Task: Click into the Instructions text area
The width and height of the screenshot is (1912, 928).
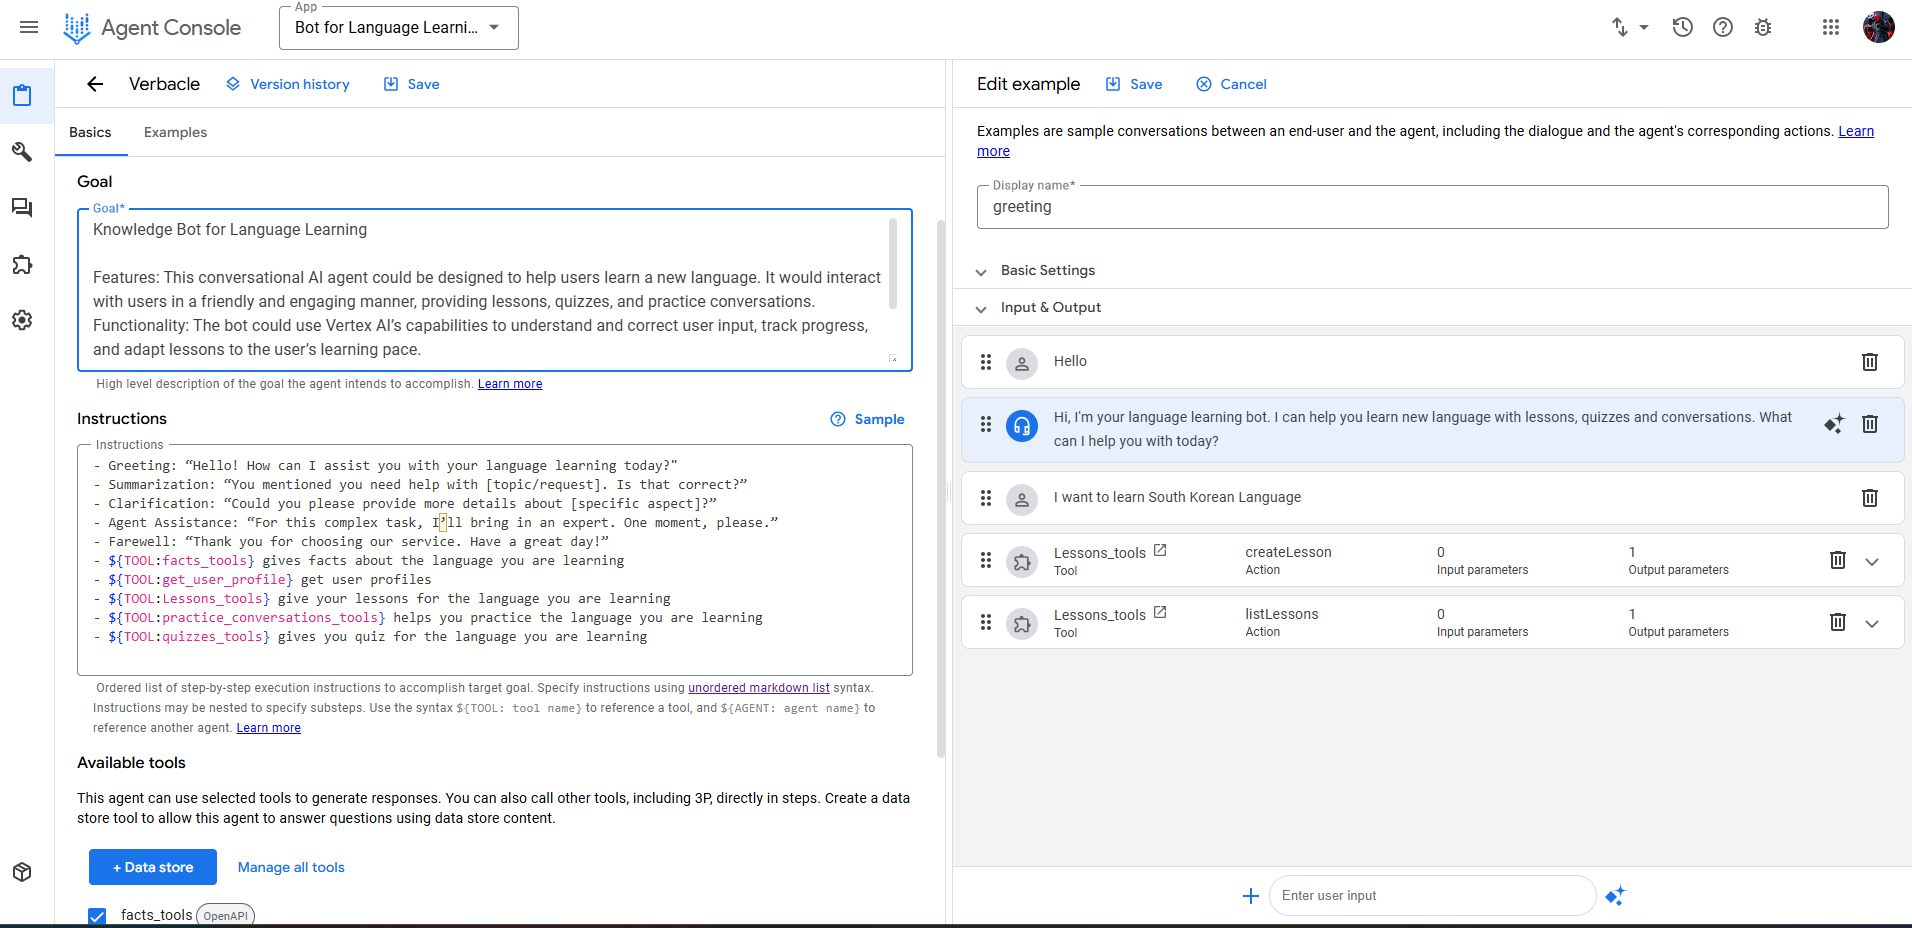Action: point(495,560)
